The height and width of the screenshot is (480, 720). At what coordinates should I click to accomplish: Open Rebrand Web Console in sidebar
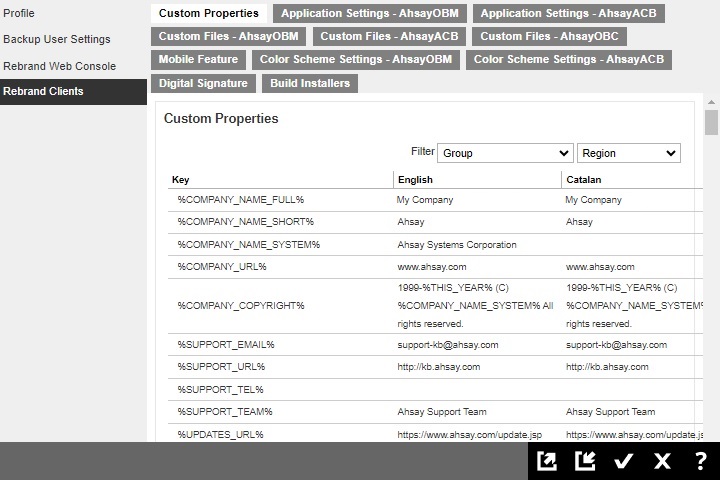[x=59, y=66]
